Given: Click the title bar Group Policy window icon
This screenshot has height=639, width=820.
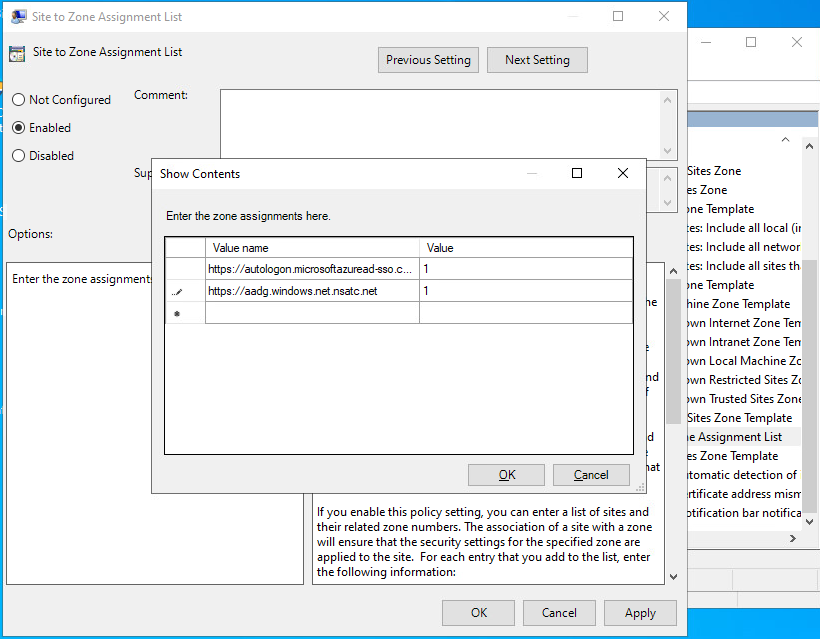Looking at the screenshot, I should 18,17.
